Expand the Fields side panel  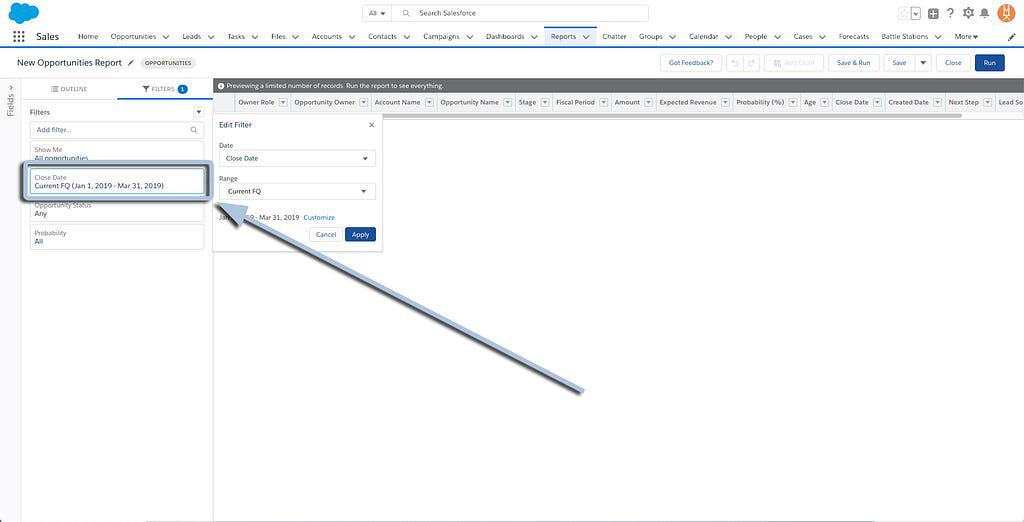10,100
